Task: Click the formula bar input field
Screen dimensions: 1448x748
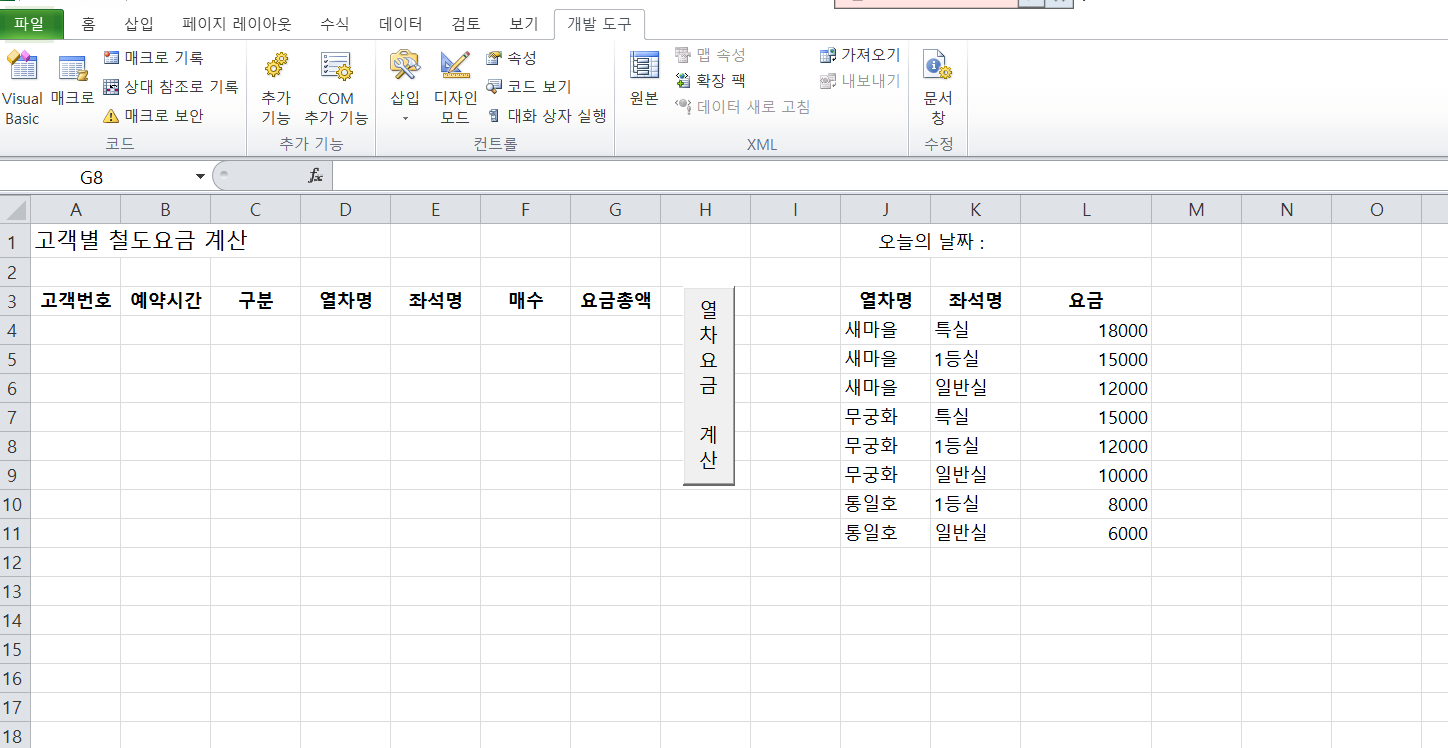Action: click(880, 177)
